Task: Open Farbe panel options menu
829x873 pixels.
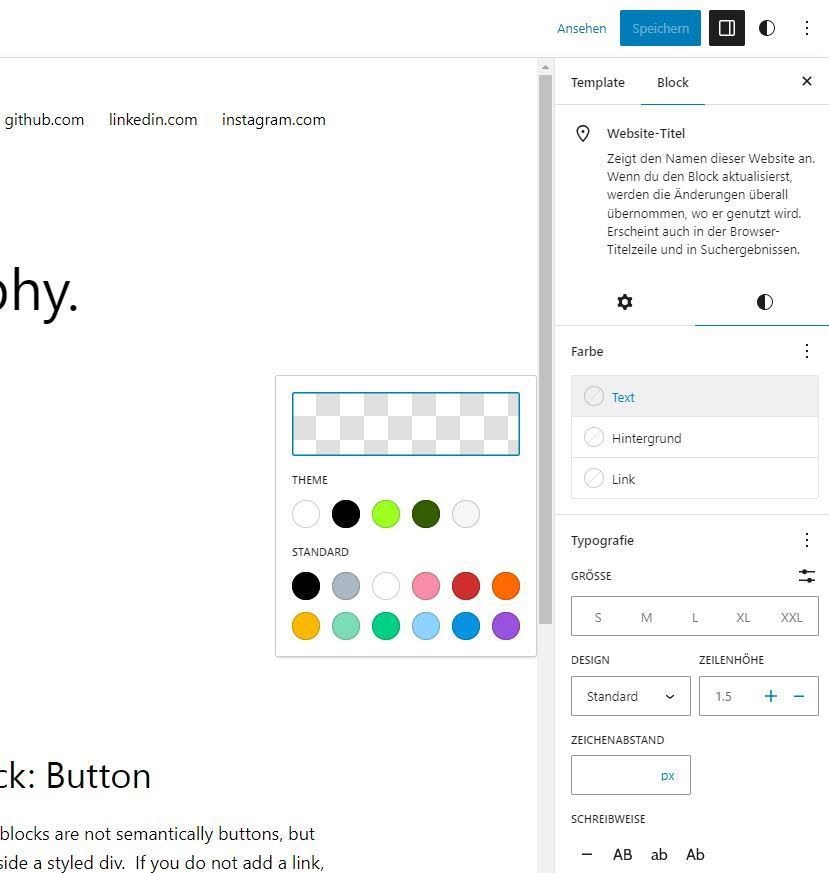Action: (x=807, y=351)
